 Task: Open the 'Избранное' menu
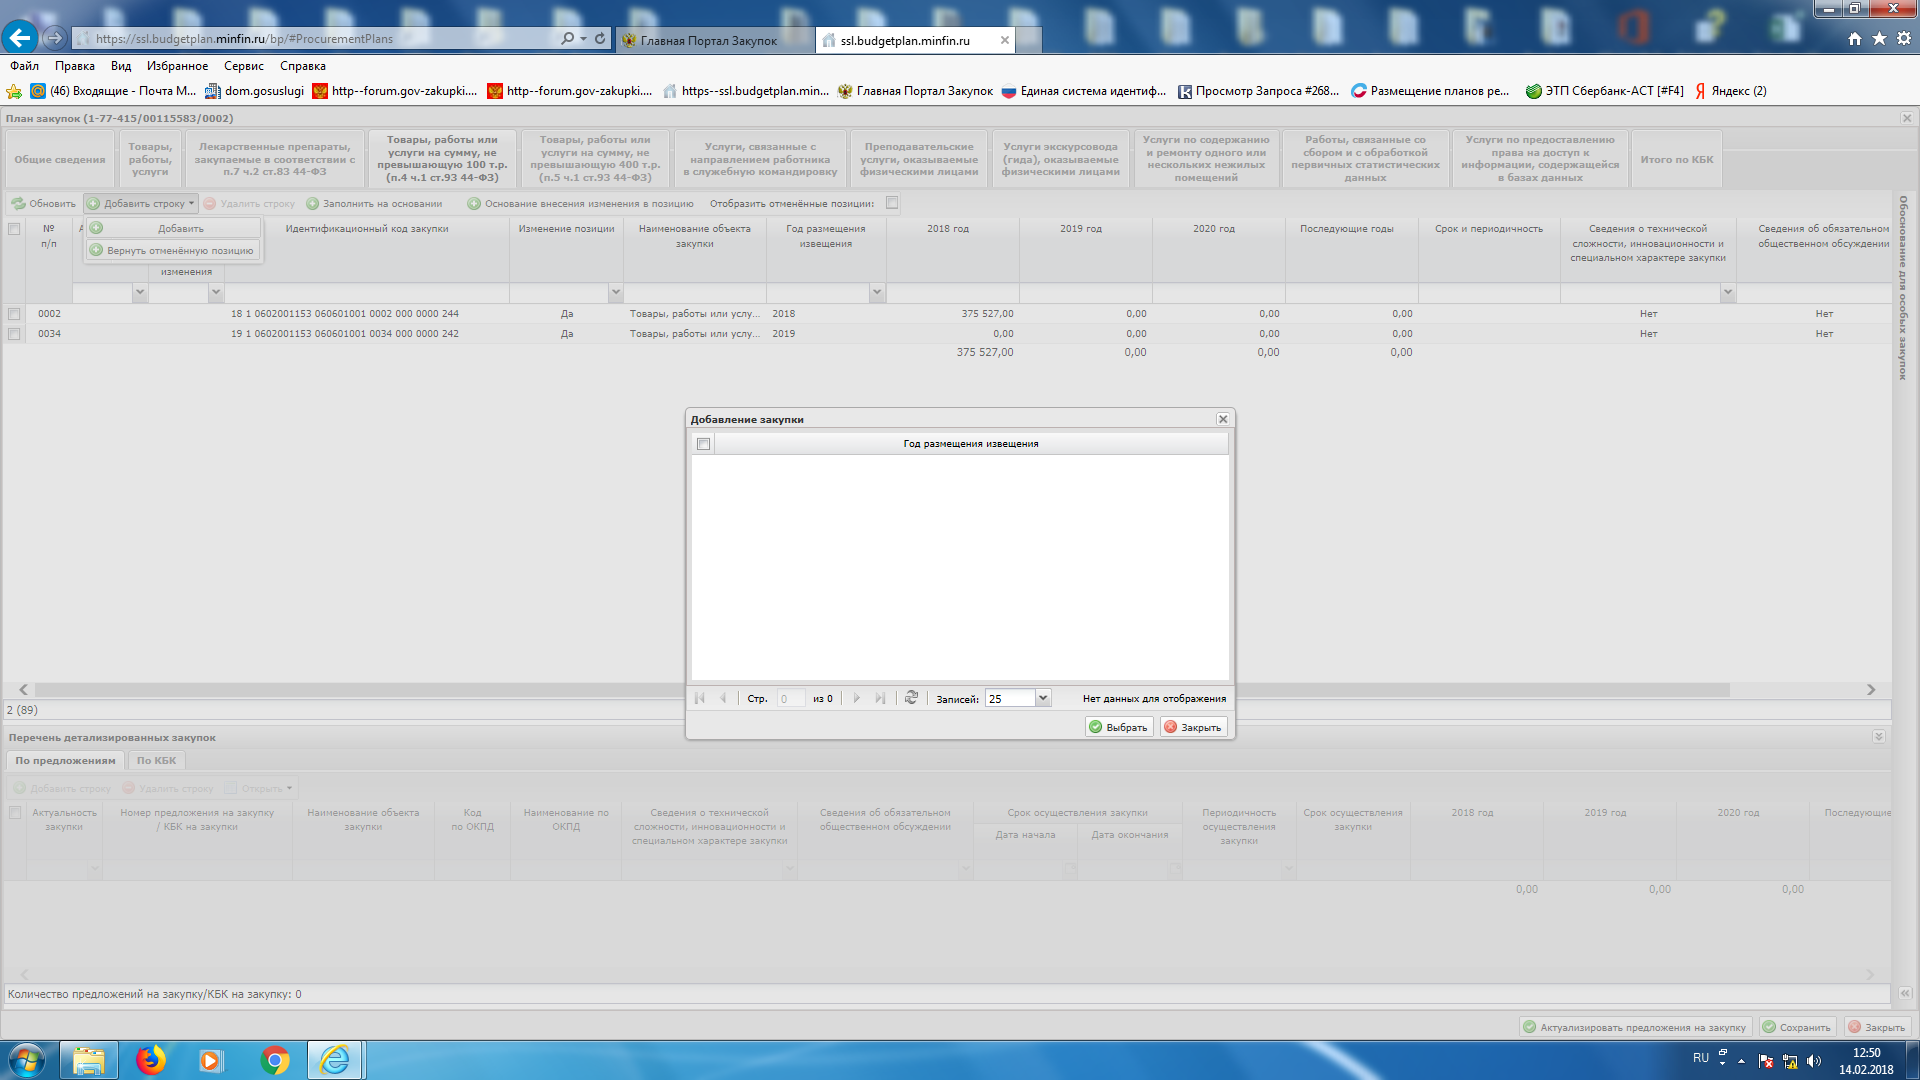pyautogui.click(x=177, y=66)
